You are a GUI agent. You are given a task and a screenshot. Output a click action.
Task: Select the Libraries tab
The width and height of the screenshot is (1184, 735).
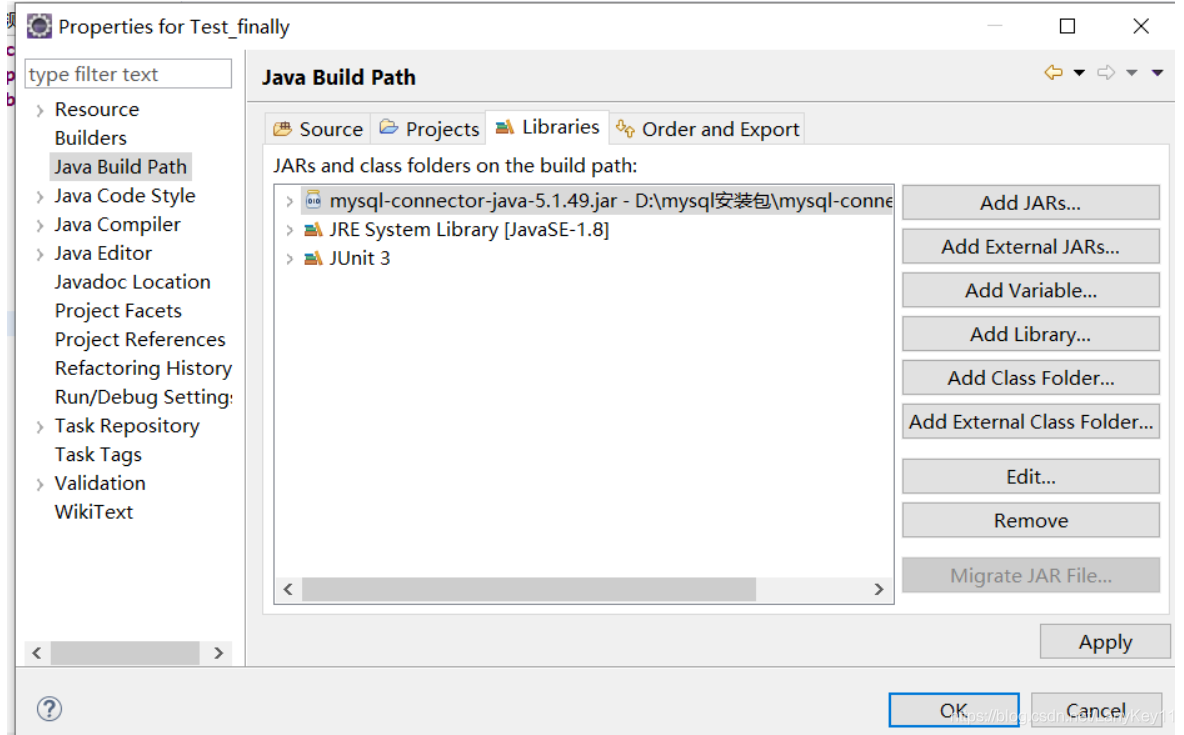(x=548, y=127)
